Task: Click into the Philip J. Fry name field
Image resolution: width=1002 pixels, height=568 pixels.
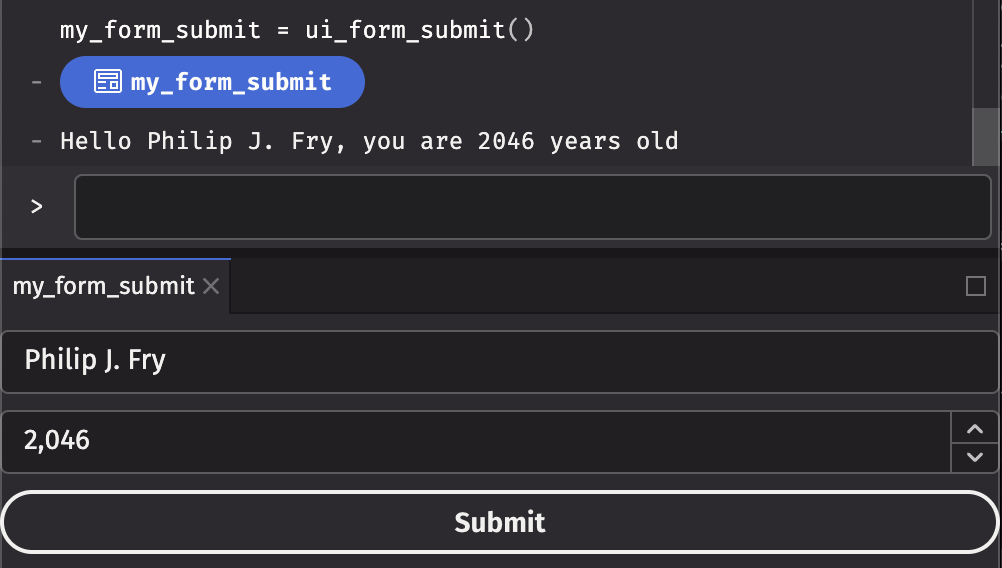Action: point(500,361)
